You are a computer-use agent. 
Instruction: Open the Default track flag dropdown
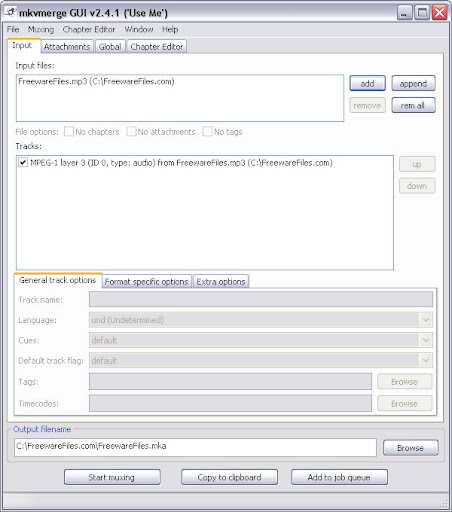pyautogui.click(x=426, y=361)
